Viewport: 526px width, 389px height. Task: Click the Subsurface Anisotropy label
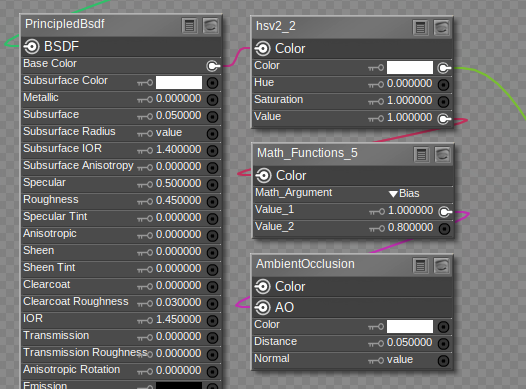(x=78, y=165)
